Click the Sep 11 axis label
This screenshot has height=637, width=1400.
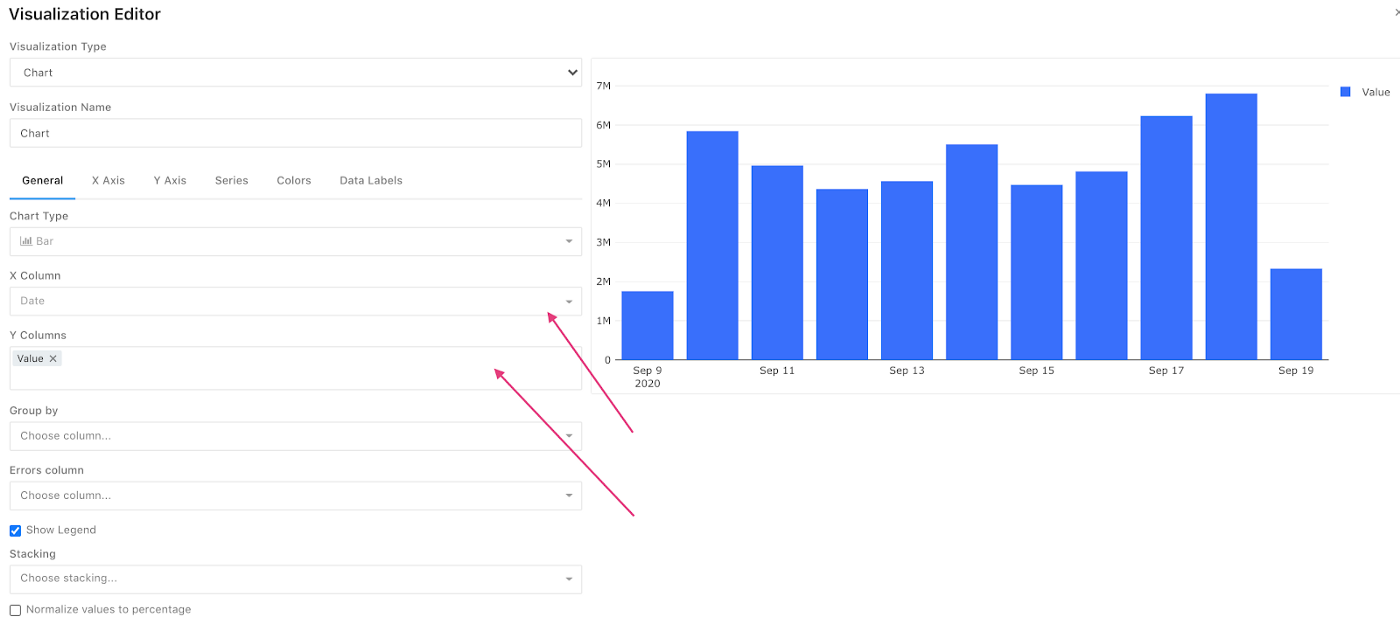click(x=777, y=371)
